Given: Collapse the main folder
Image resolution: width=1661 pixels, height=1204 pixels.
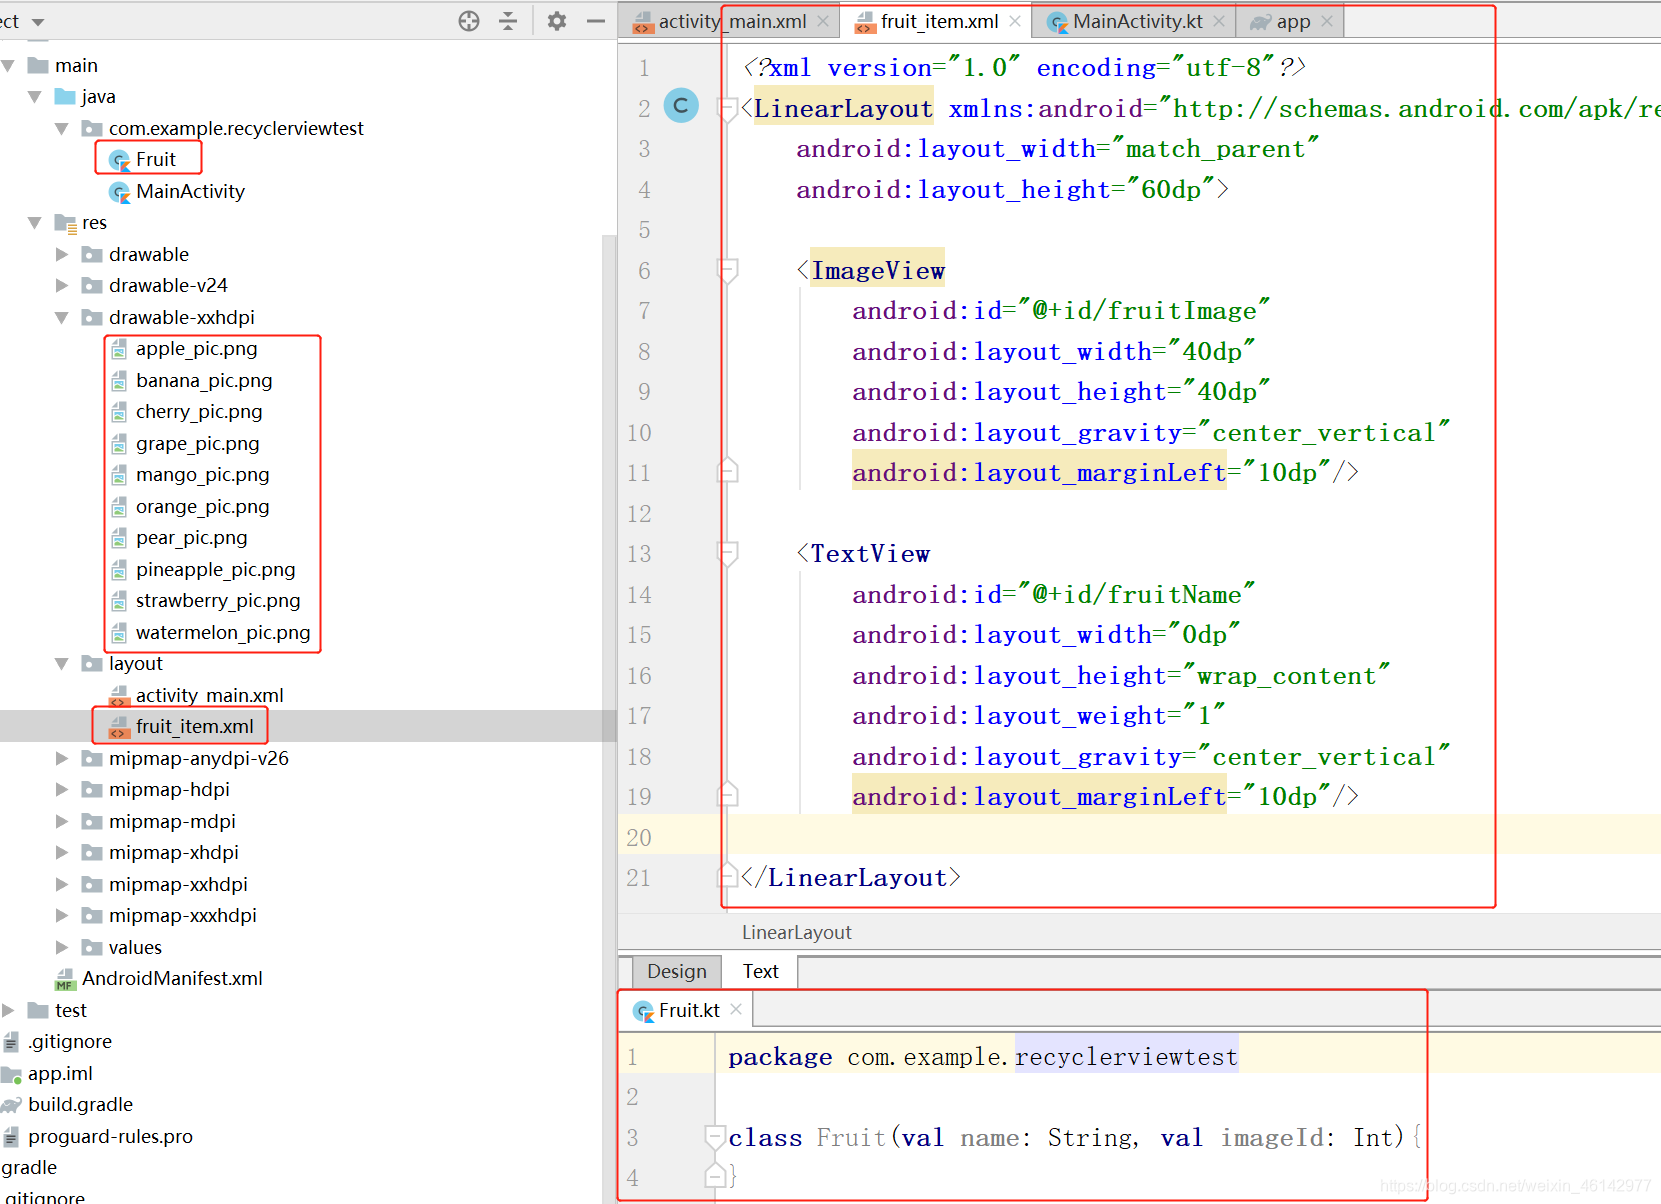Looking at the screenshot, I should [x=9, y=66].
